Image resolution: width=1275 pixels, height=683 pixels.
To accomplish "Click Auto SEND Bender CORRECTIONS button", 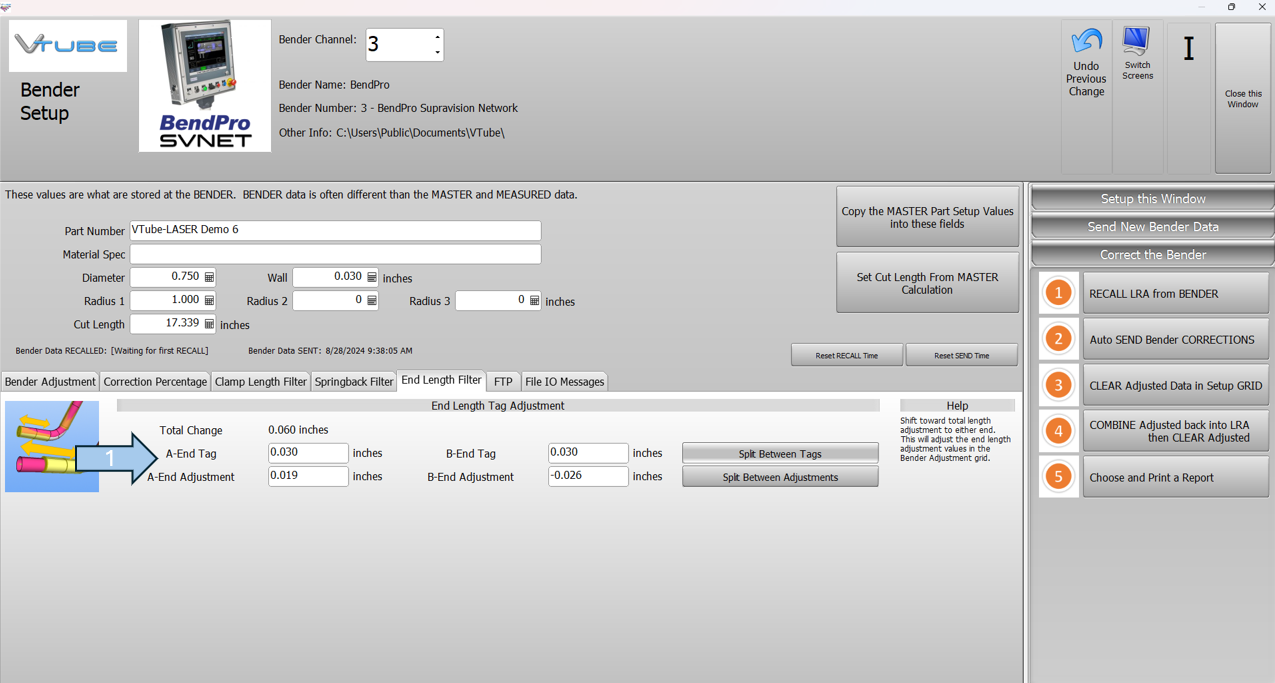I will click(x=1175, y=339).
